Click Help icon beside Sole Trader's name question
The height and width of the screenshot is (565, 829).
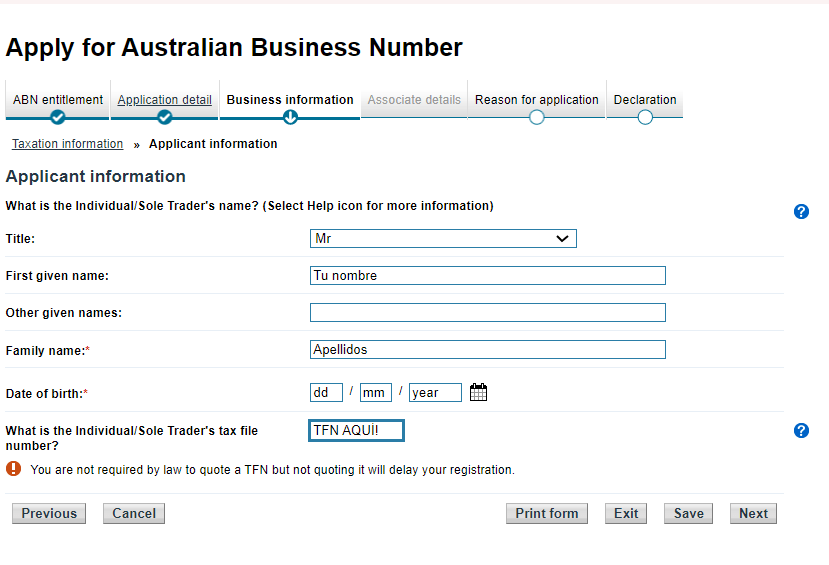tap(801, 212)
